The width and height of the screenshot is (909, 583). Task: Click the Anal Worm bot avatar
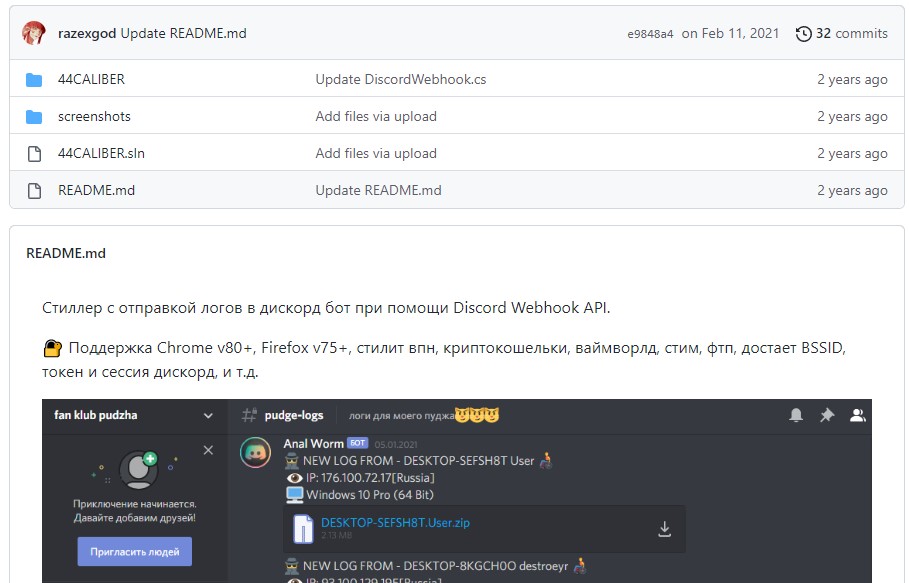(x=256, y=453)
